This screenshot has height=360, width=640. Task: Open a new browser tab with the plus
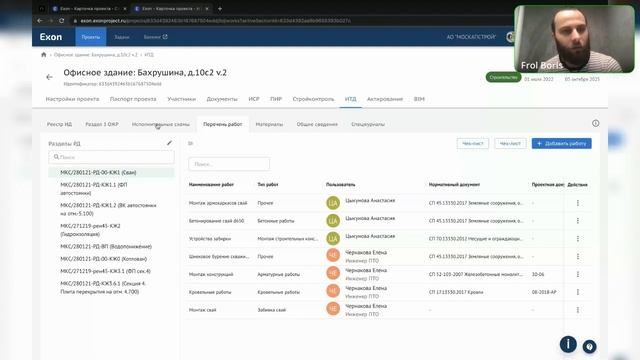[x=220, y=9]
